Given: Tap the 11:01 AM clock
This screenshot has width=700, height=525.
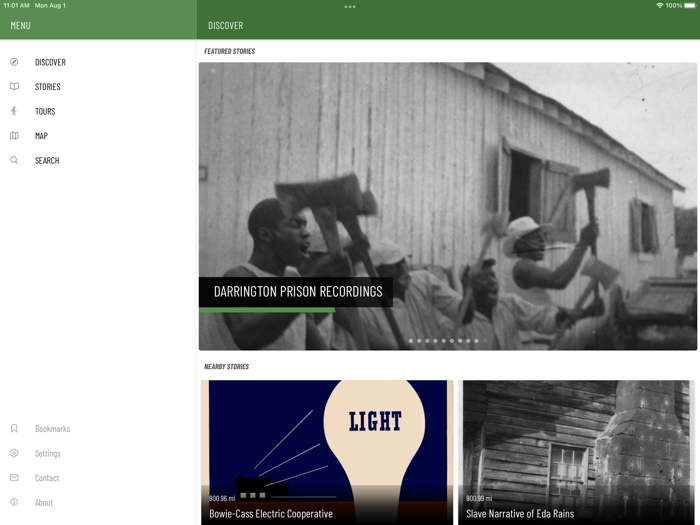Looking at the screenshot, I should pyautogui.click(x=16, y=5).
